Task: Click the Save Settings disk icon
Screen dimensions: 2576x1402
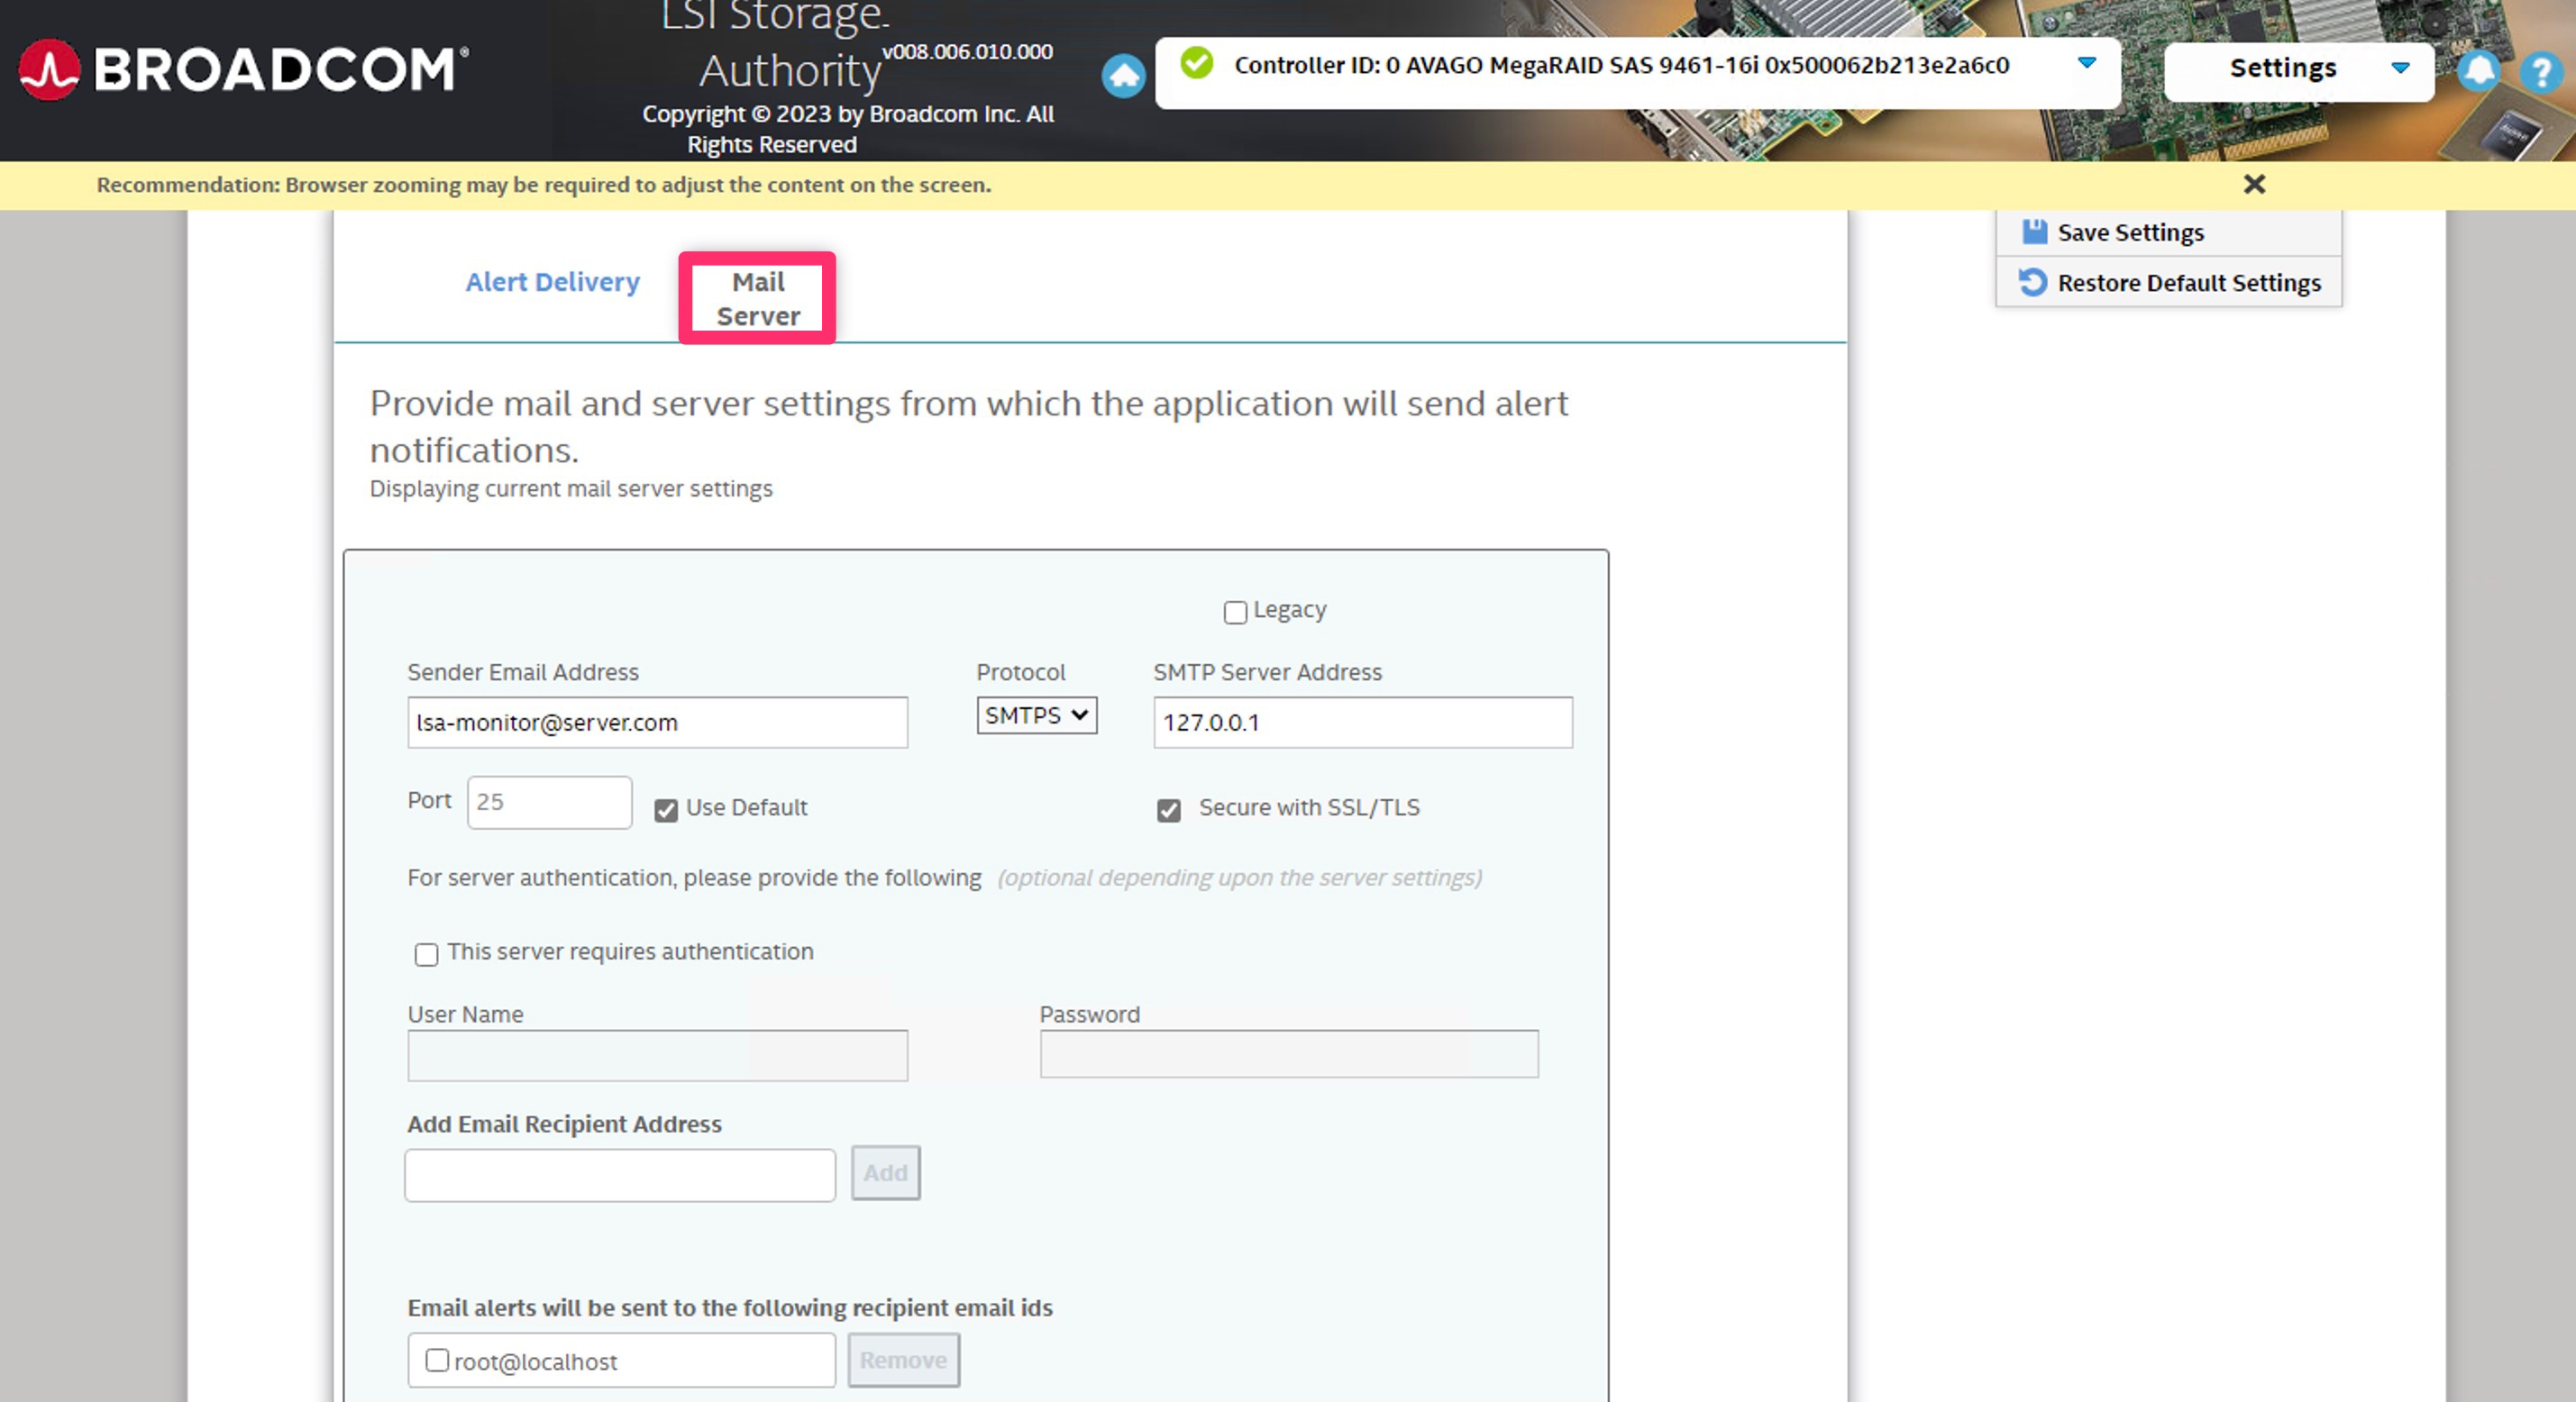Action: pos(2034,232)
